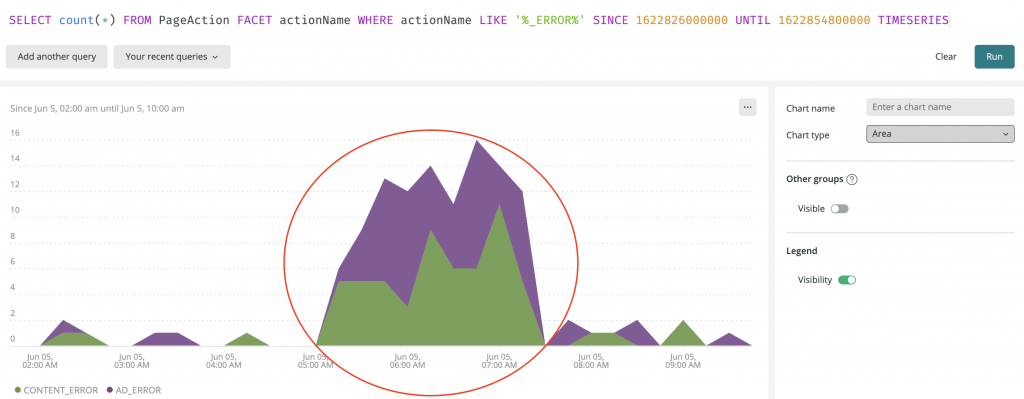
Task: Click the Chart name label
Action: coord(810,108)
